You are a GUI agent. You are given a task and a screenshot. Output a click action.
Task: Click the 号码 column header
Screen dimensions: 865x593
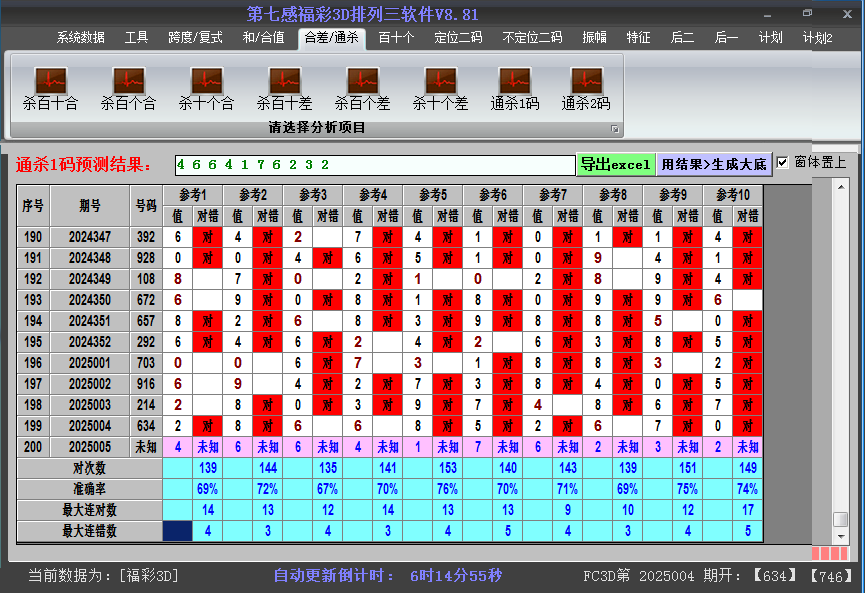coord(146,206)
